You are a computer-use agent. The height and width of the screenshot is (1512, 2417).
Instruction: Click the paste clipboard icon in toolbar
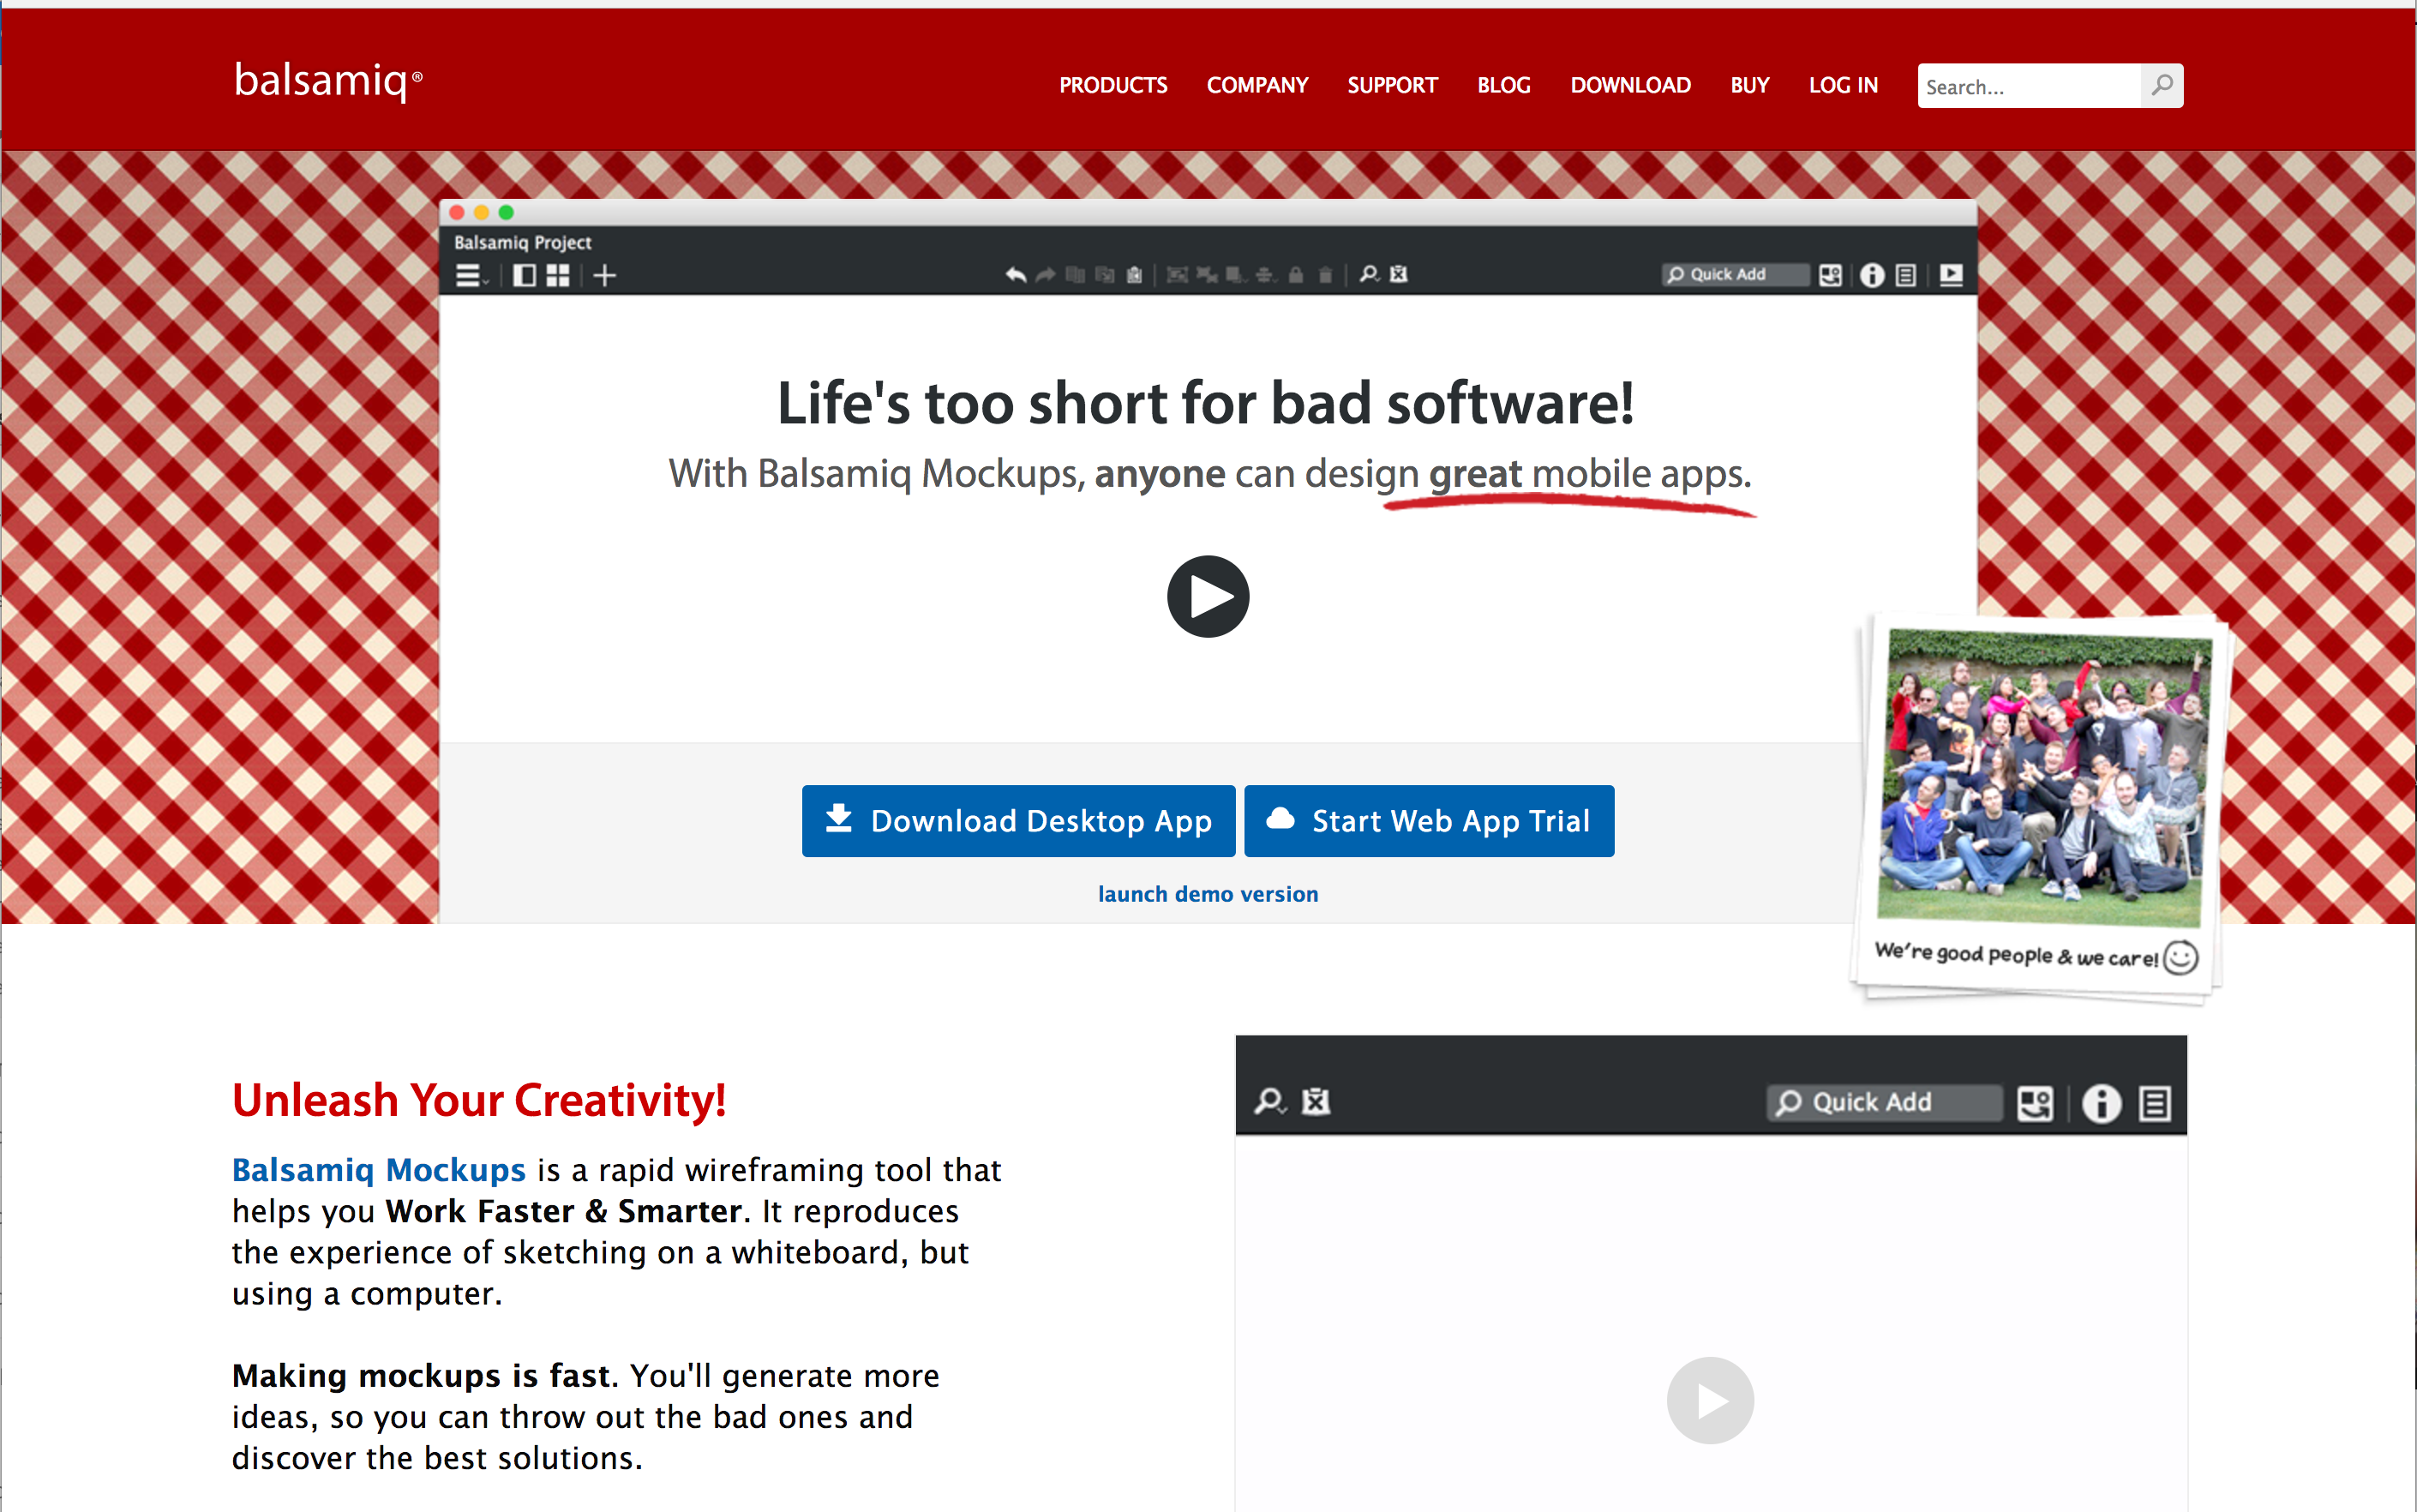(1134, 275)
